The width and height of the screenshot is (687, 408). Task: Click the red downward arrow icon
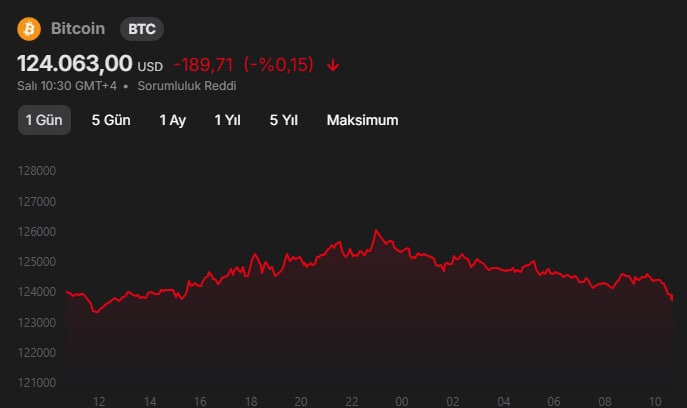(x=333, y=65)
